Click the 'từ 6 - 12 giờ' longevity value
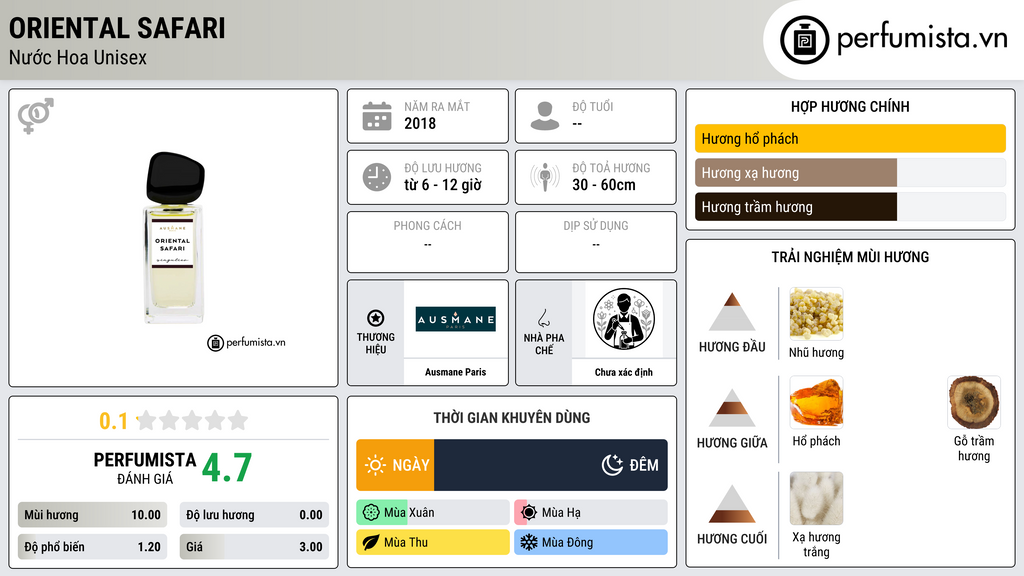This screenshot has width=1024, height=576. [443, 185]
